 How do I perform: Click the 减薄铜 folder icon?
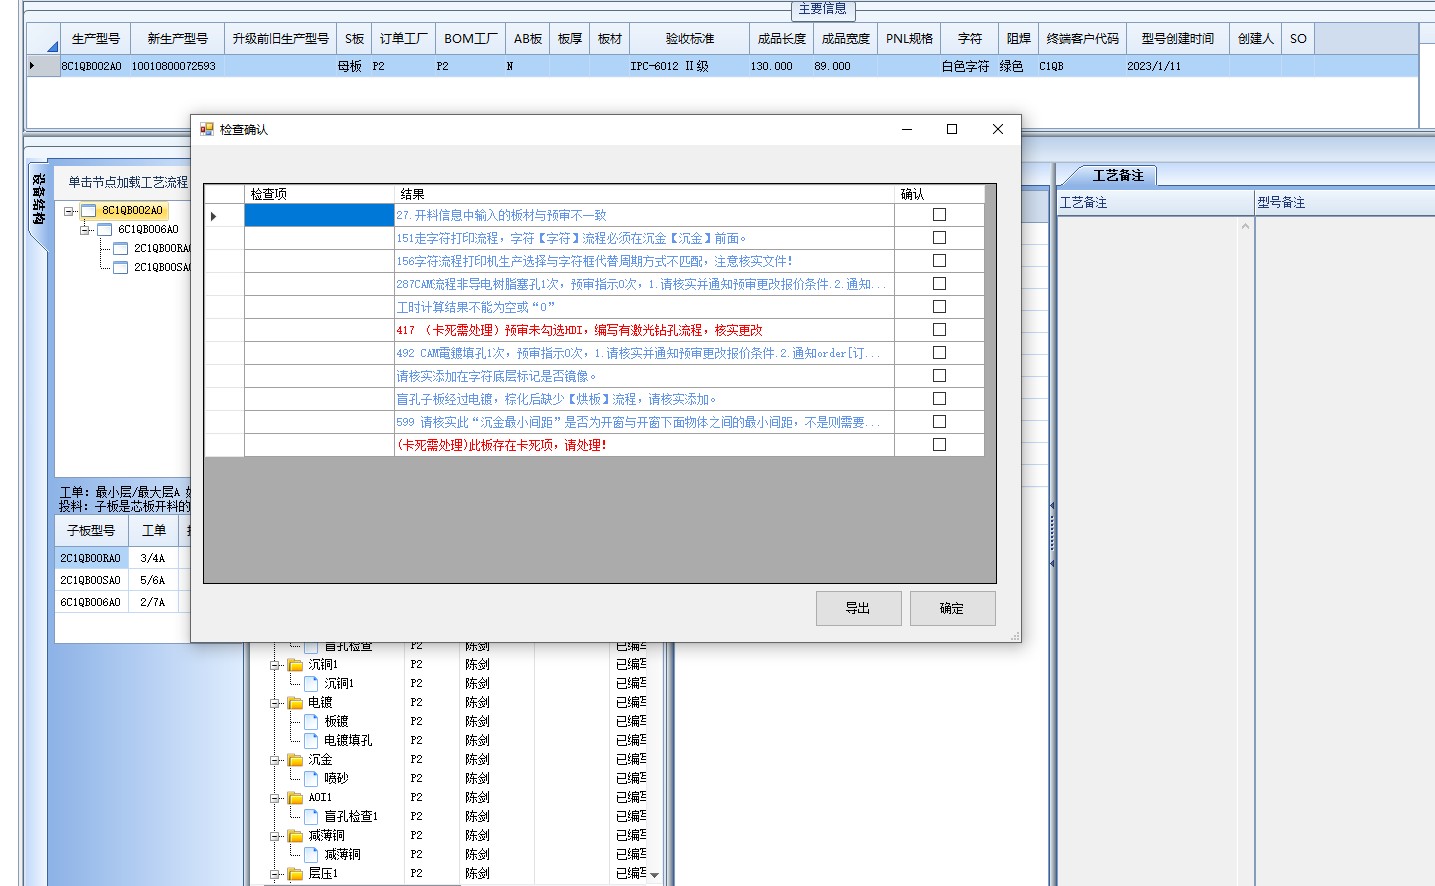click(x=296, y=836)
